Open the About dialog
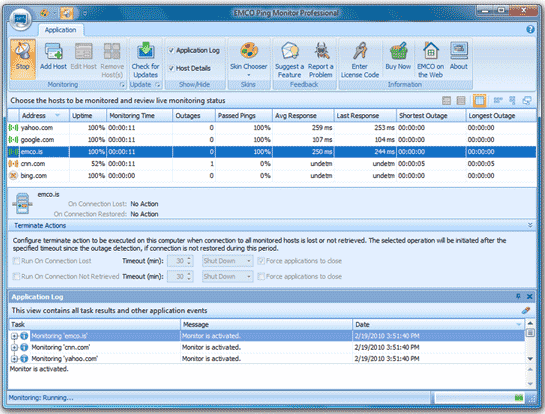Image resolution: width=545 pixels, height=414 pixels. [459, 51]
